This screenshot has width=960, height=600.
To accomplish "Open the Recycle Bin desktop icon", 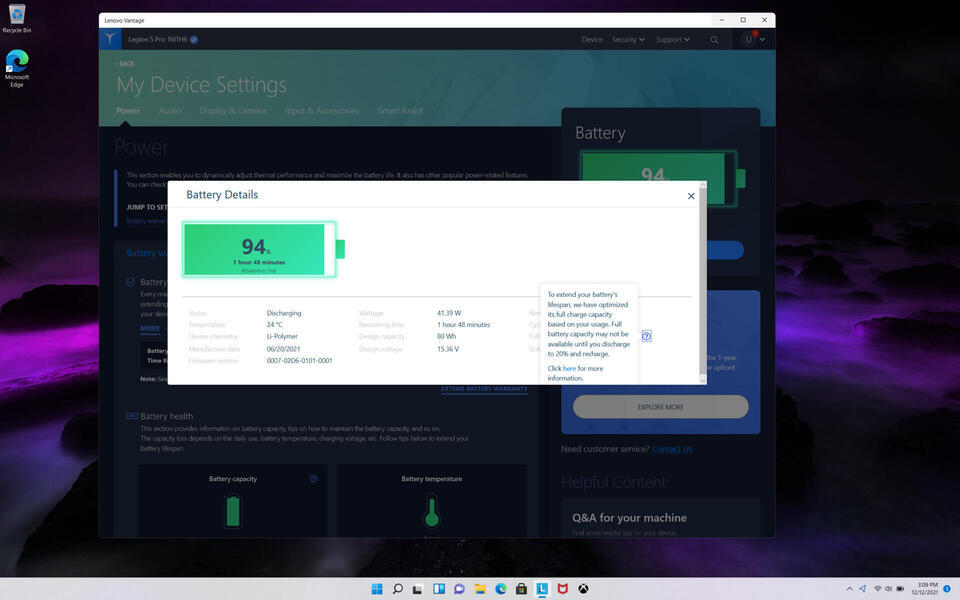I will (17, 18).
